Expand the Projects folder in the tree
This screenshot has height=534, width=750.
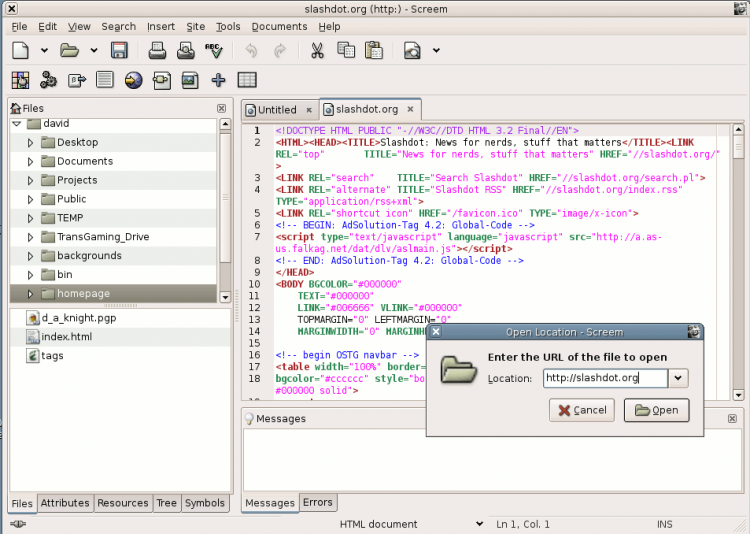(31, 180)
